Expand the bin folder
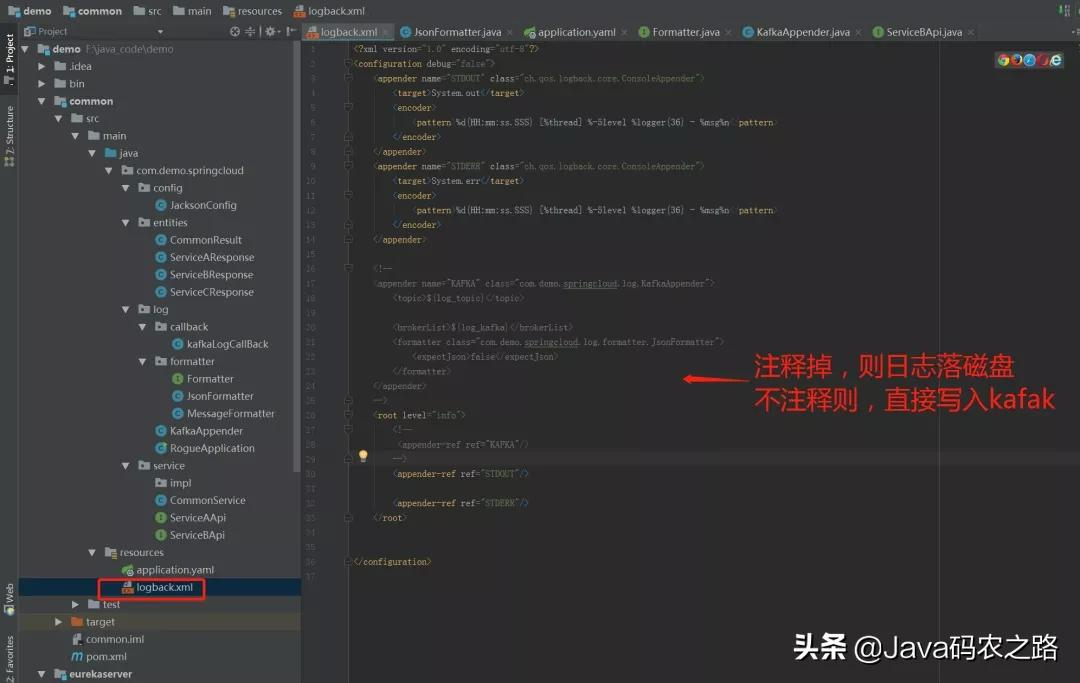Screen dimensions: 1080x683 42,84
